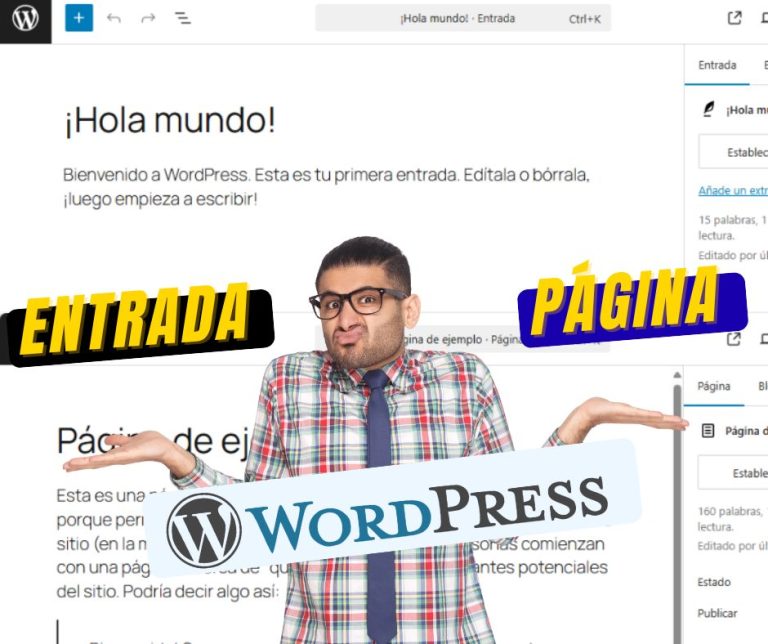Switch to the Entrada sidebar tab
Viewport: 768px width, 644px height.
[x=717, y=65]
